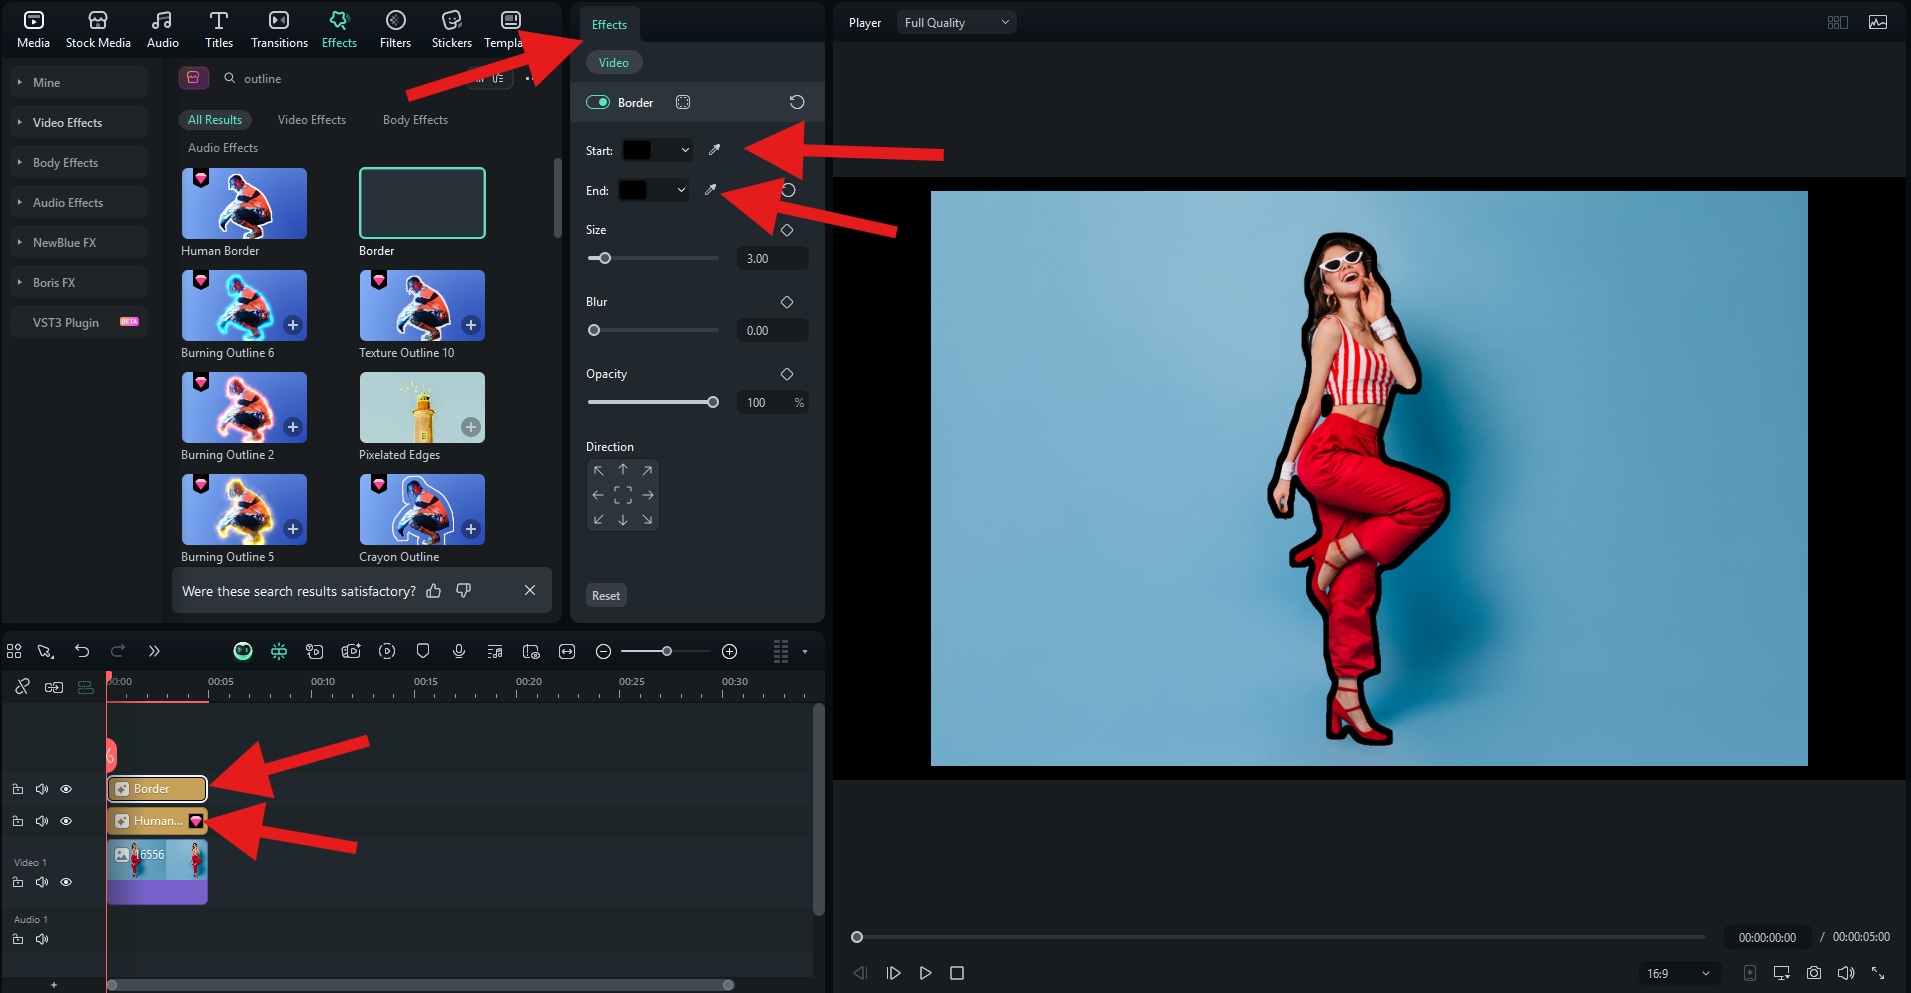
Task: Close the search feedback bar
Action: (x=530, y=590)
